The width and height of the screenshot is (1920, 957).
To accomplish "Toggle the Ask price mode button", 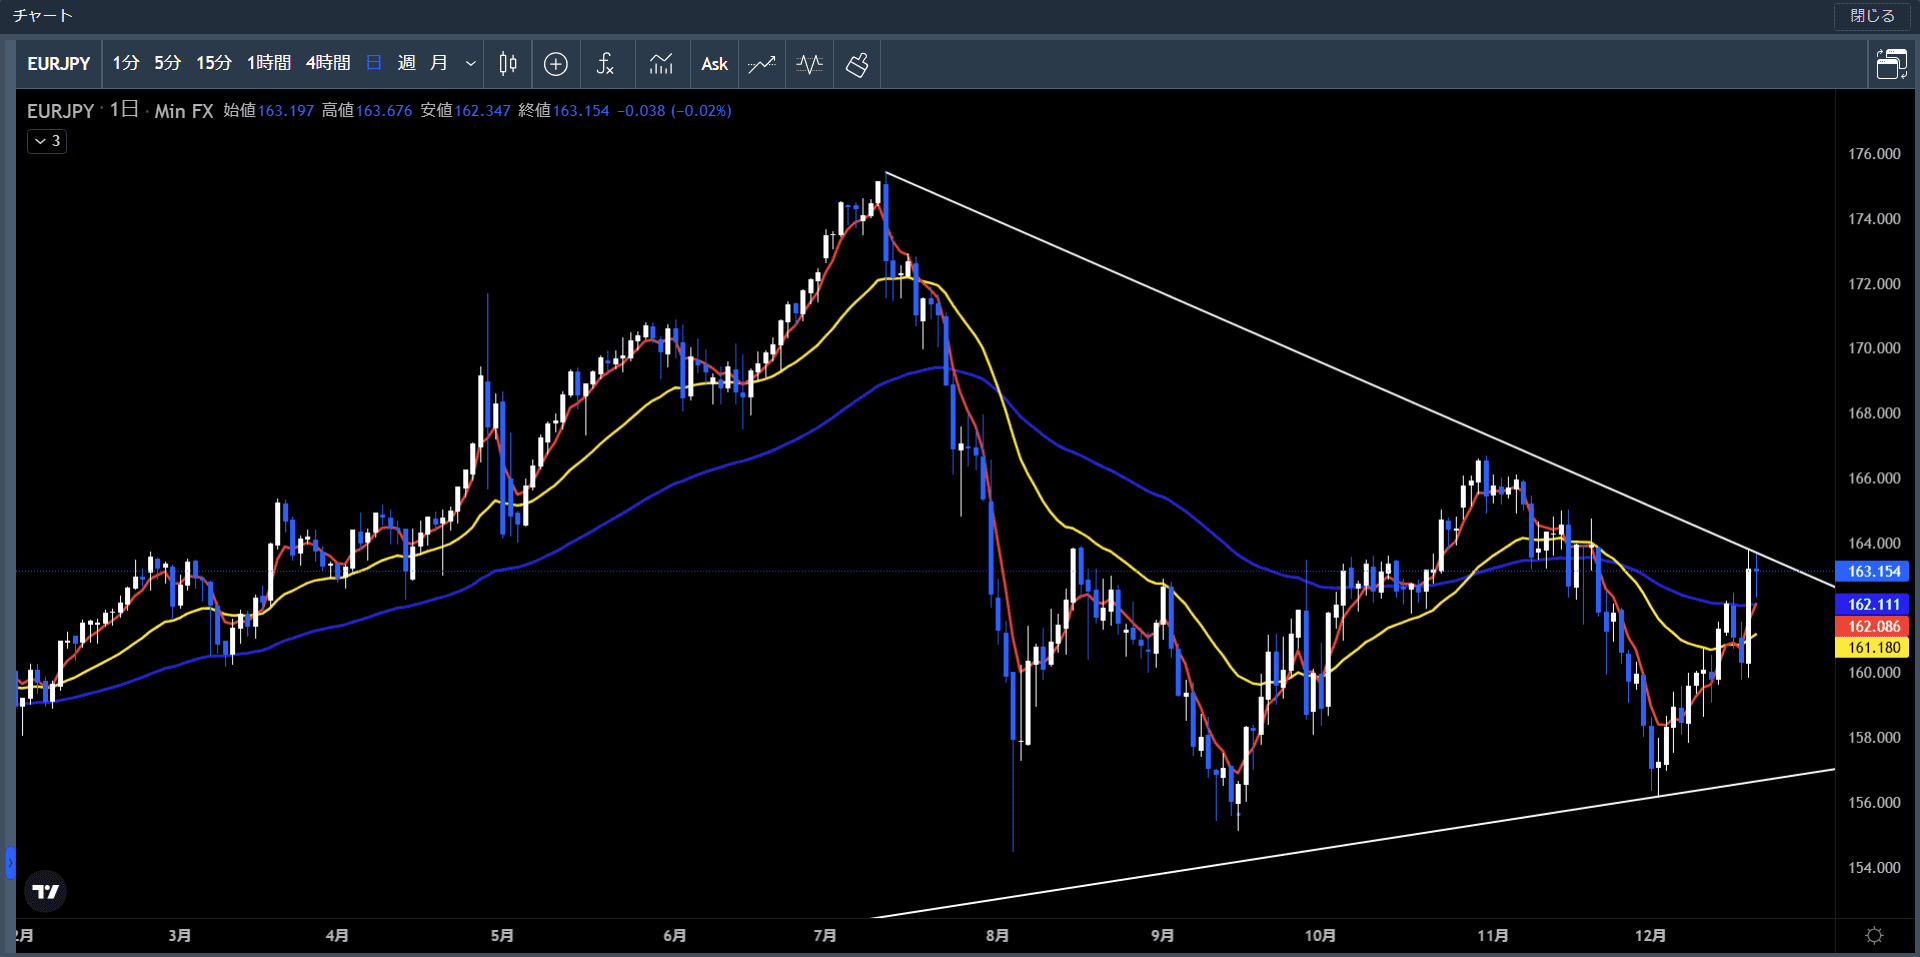I will click(714, 64).
